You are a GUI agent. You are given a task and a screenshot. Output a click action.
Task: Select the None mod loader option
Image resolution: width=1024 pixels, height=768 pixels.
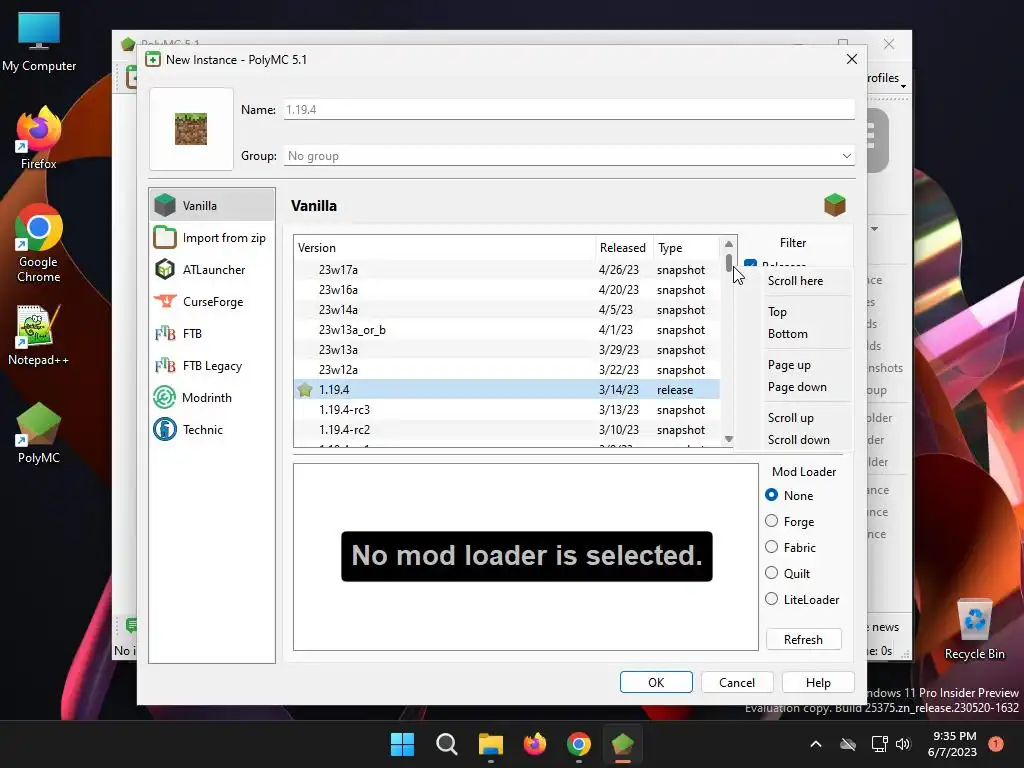(790, 495)
